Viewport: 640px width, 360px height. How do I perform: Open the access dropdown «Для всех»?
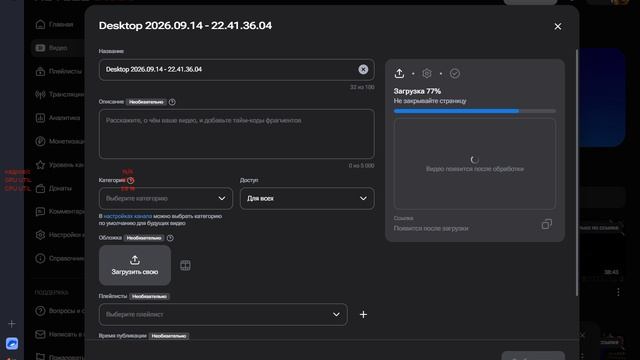tap(307, 198)
